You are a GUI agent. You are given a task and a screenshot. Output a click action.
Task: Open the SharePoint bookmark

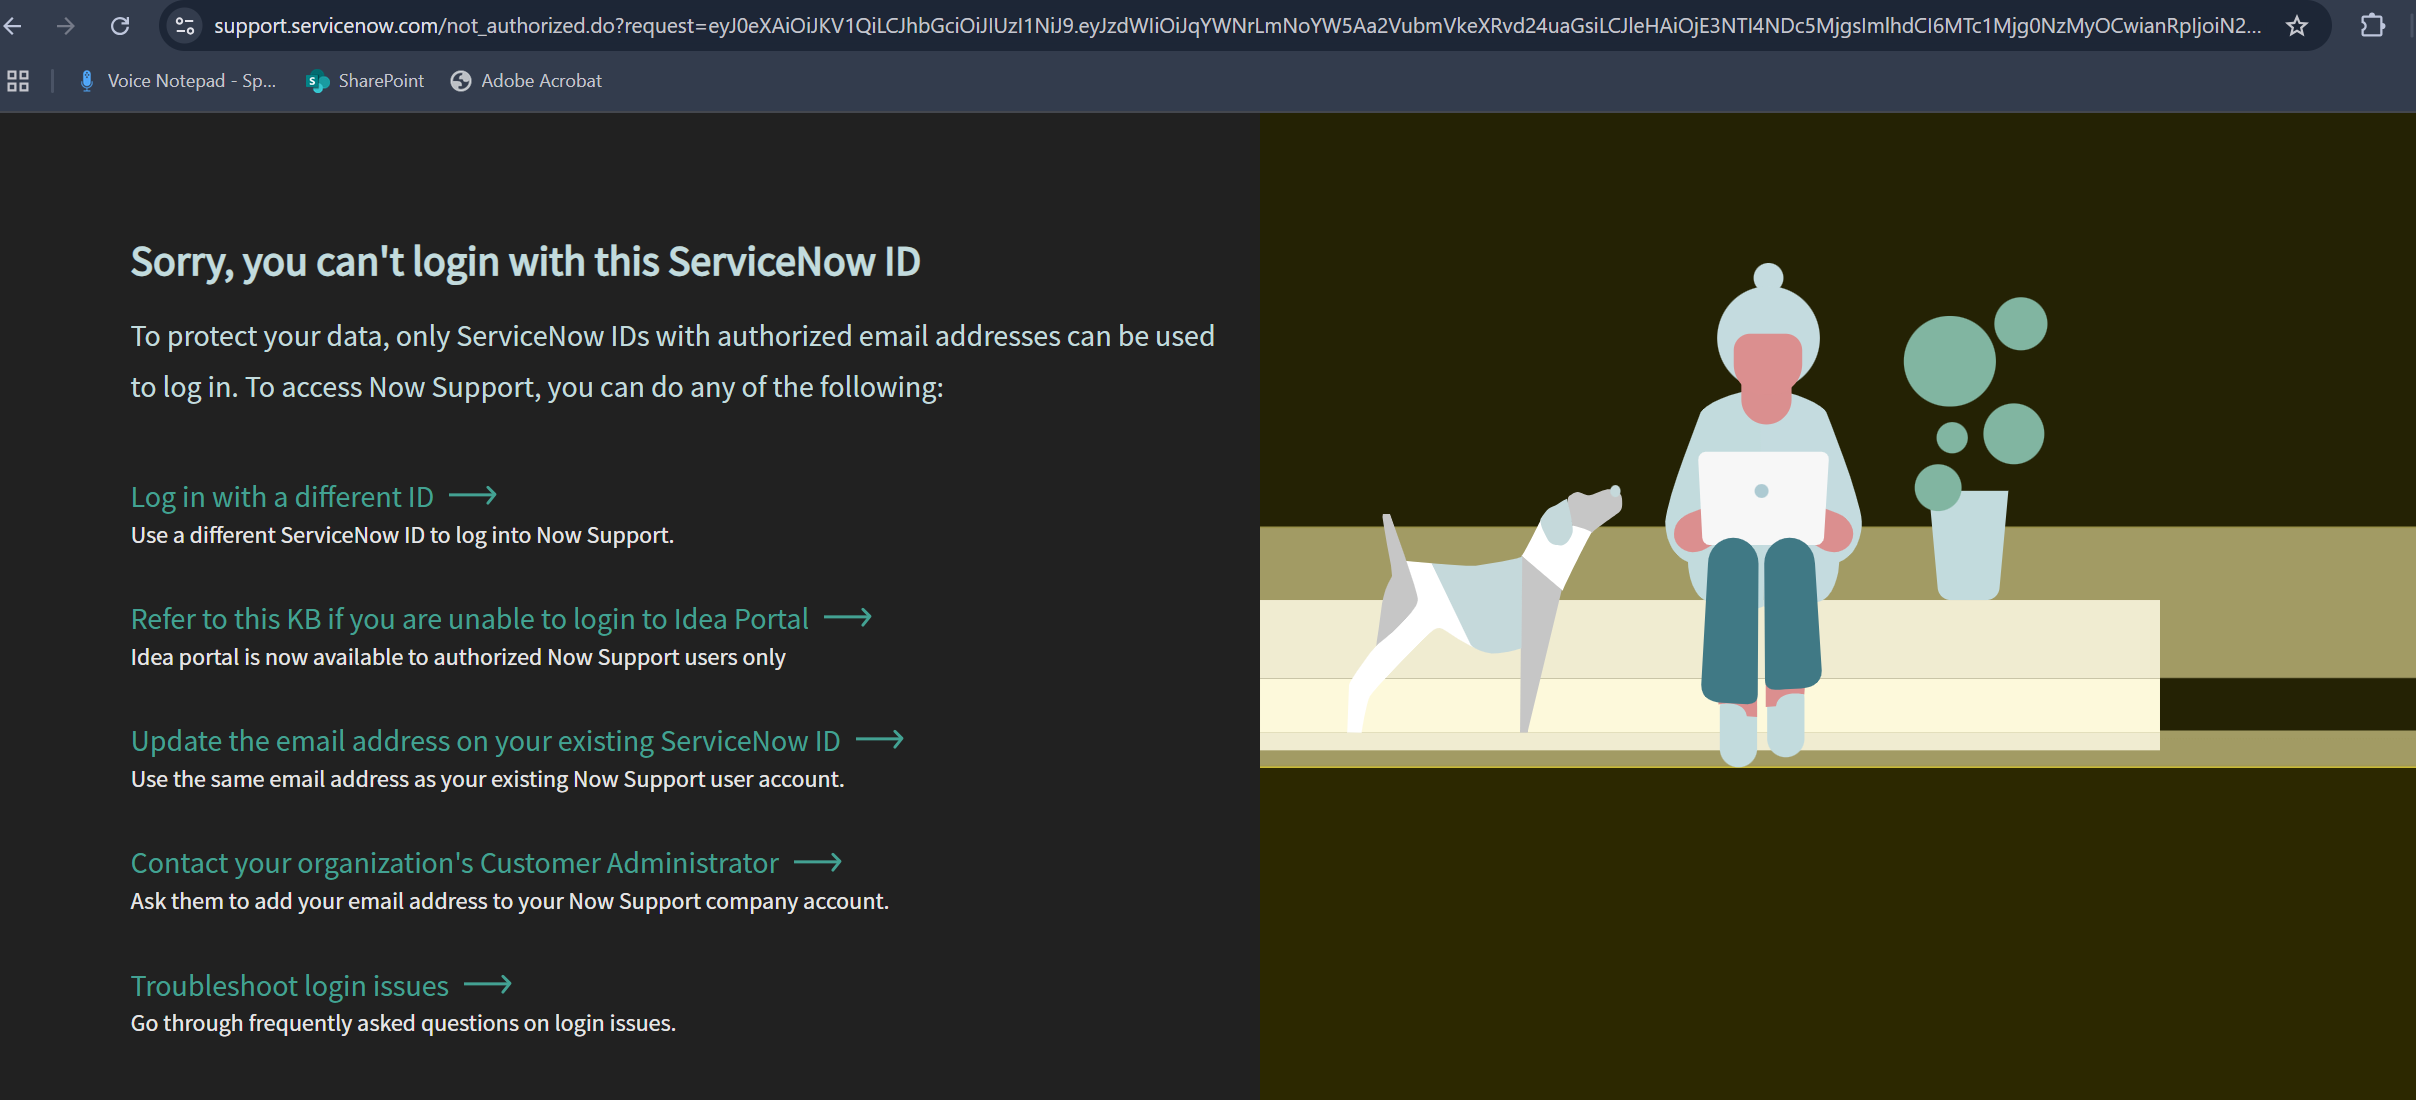point(364,81)
